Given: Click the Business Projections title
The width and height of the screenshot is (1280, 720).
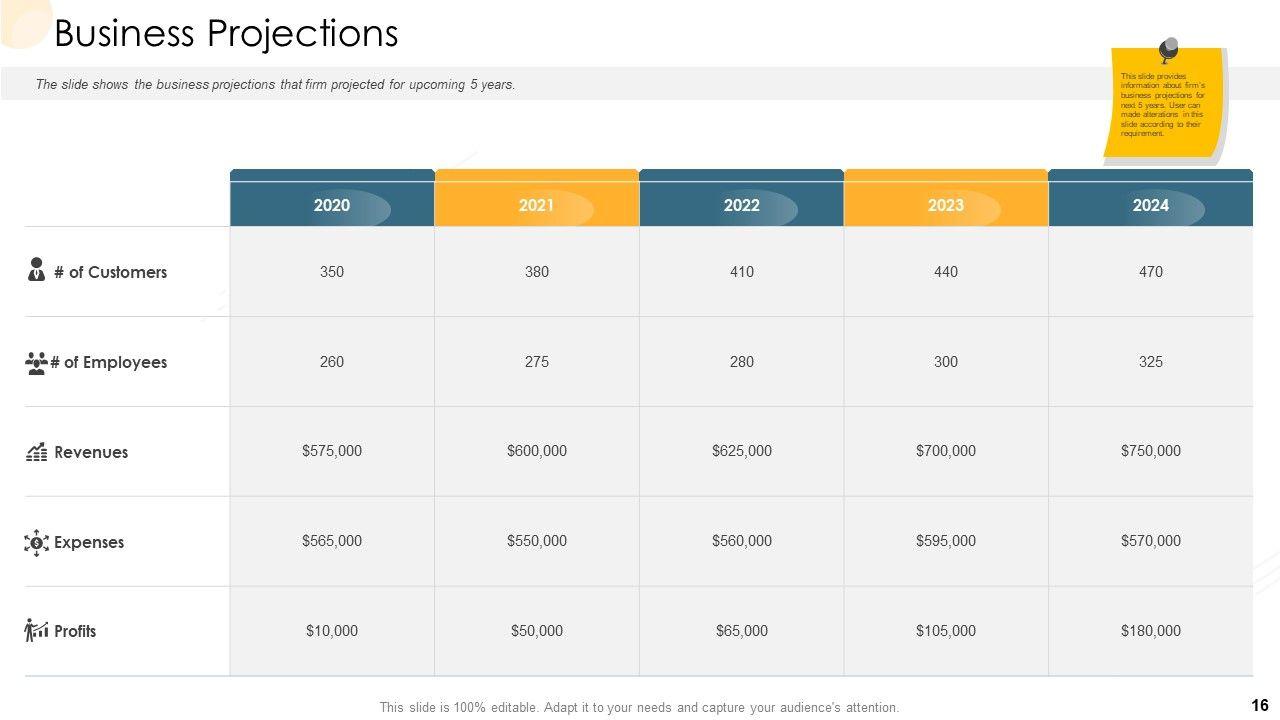Looking at the screenshot, I should (x=226, y=34).
